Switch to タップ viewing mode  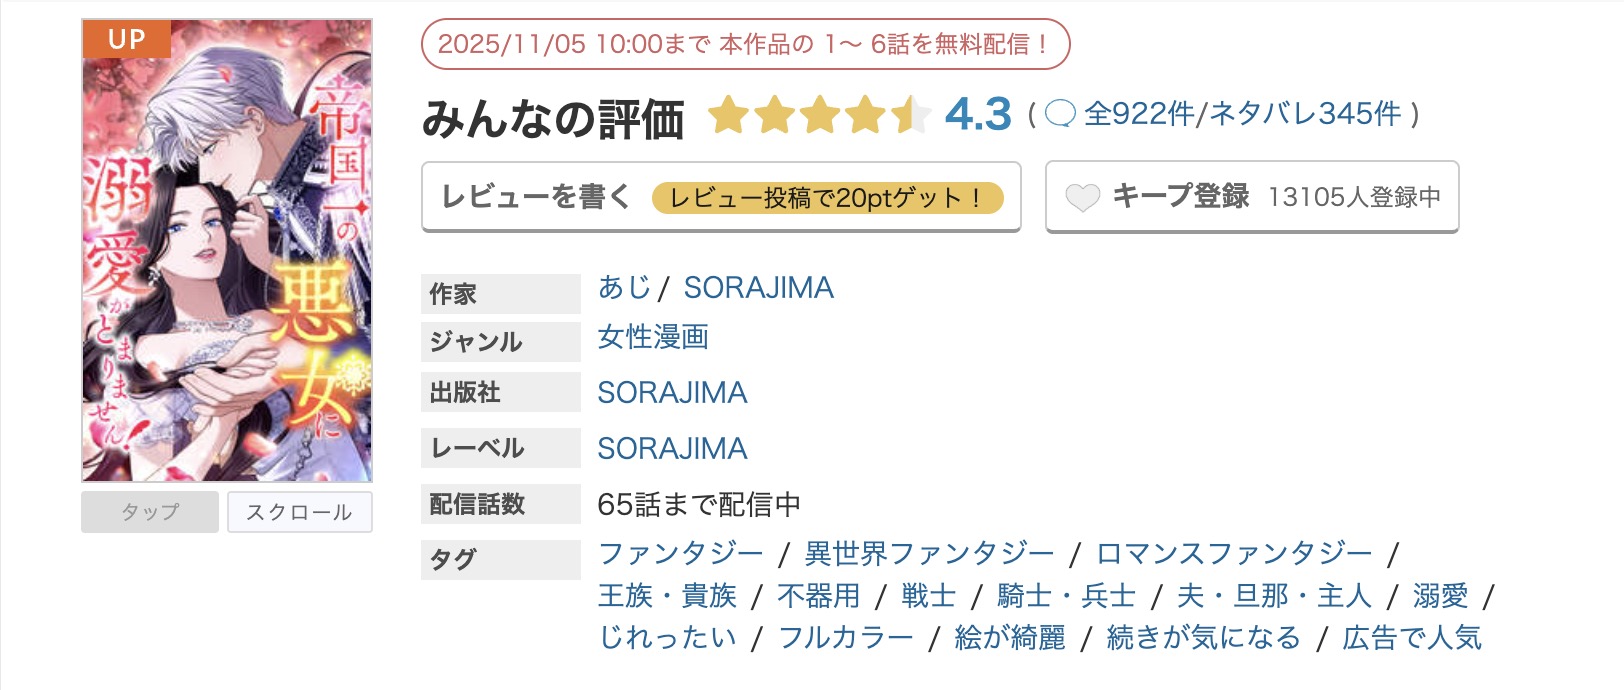[149, 512]
